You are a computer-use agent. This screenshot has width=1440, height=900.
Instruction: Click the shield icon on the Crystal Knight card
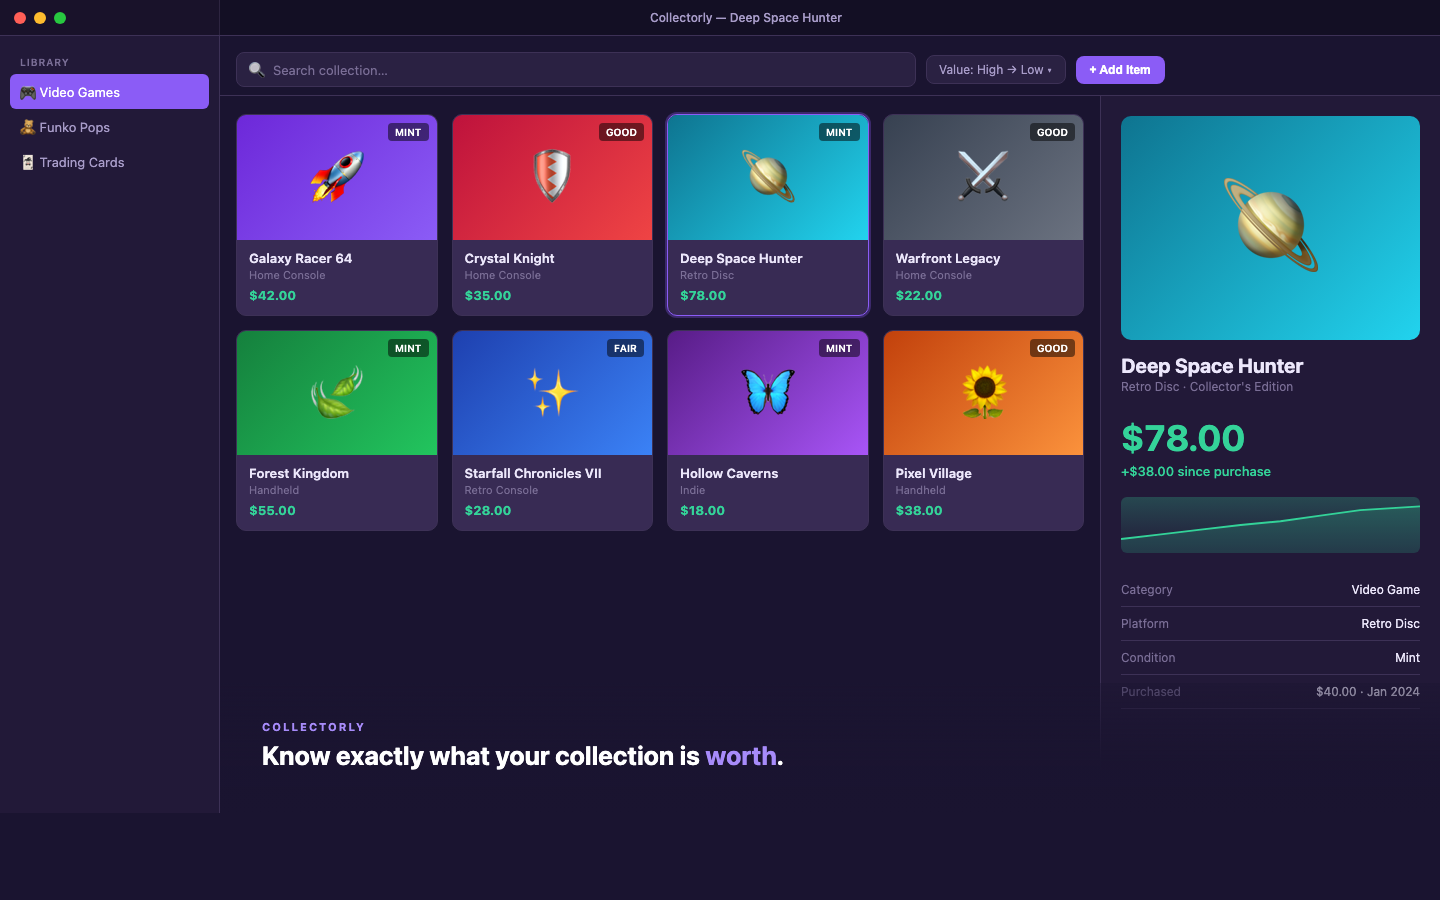pos(552,177)
